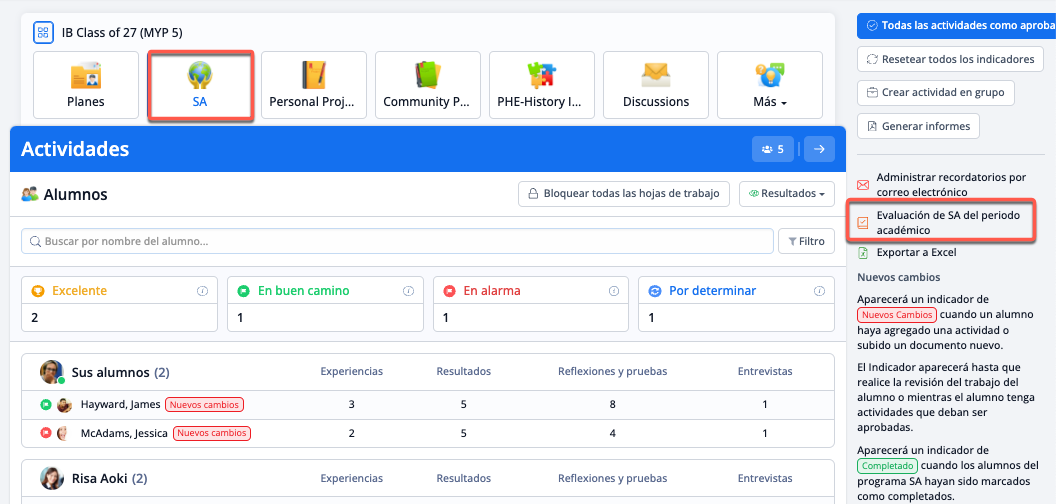Expand the Resultados dropdown
Viewport: 1056px width, 504px height.
point(786,194)
